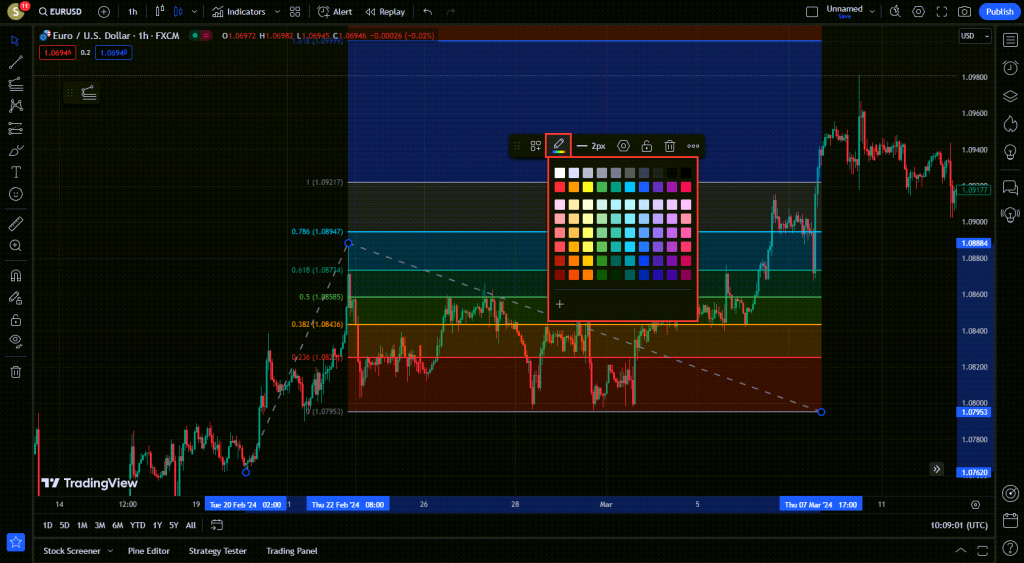Open the 1h timeframe selector
Screen dimensions: 1024x563
pos(133,12)
